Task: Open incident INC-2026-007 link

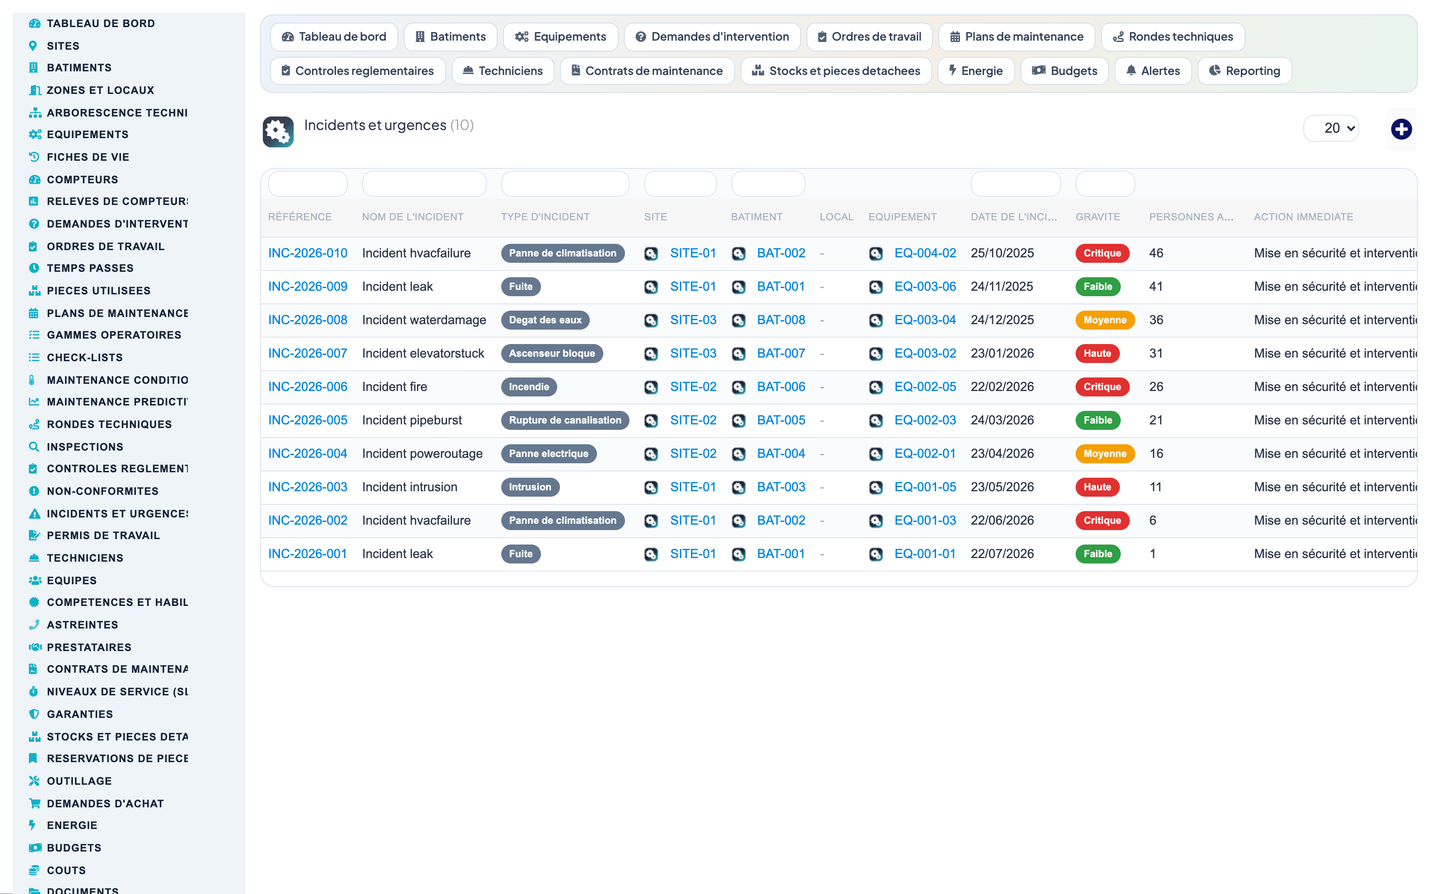Action: 308,354
